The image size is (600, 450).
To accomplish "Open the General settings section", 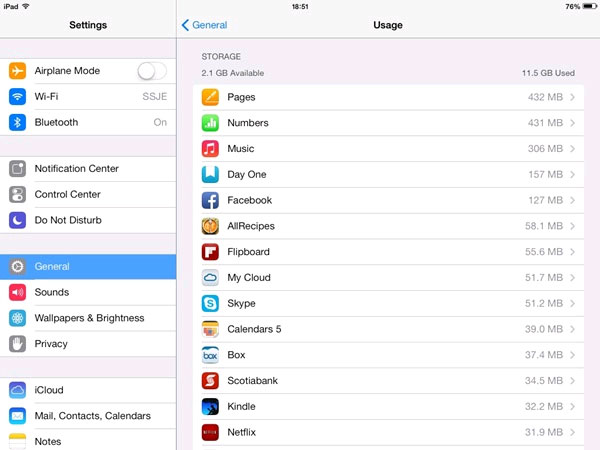I will pos(88,267).
